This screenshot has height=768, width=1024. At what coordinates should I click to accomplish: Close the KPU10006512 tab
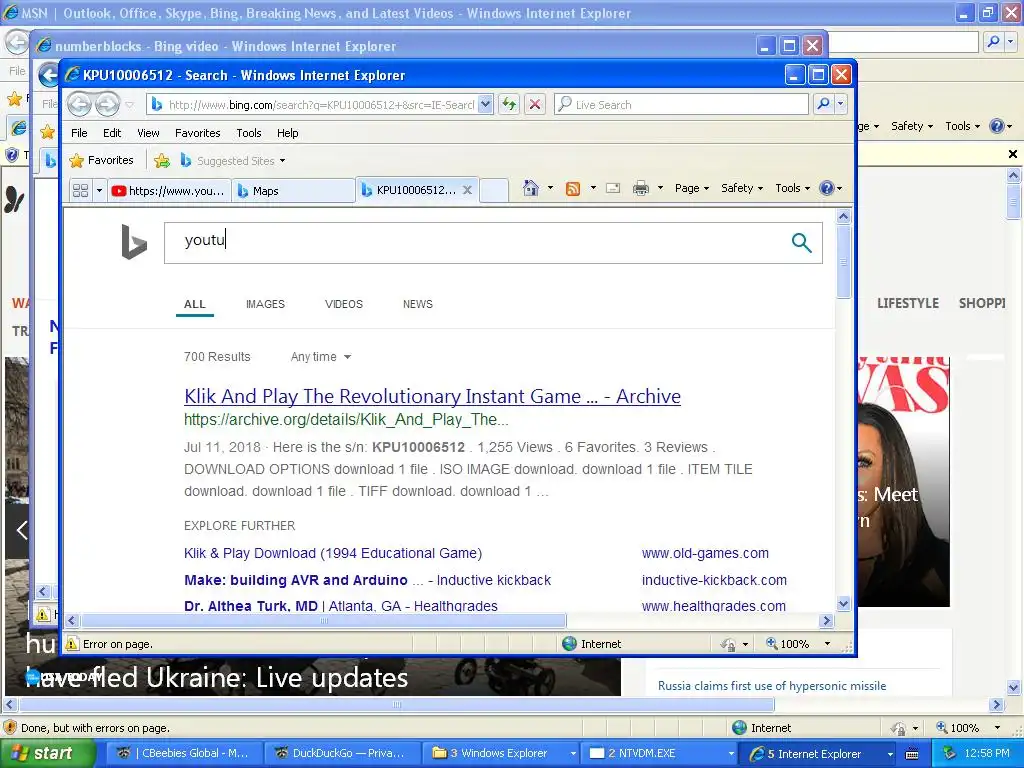click(468, 190)
